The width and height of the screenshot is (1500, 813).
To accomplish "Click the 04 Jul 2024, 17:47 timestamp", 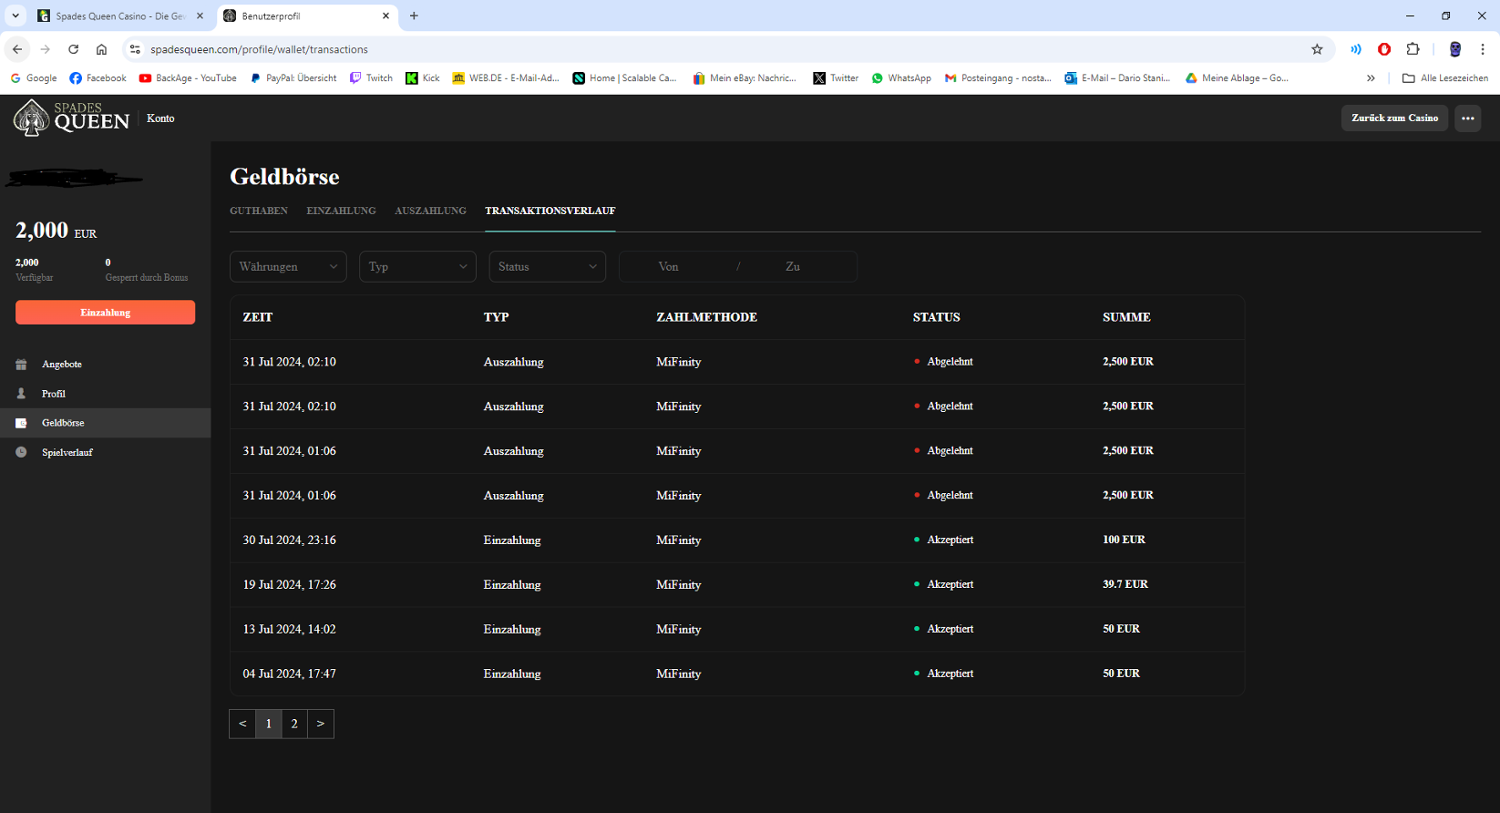I will point(289,674).
